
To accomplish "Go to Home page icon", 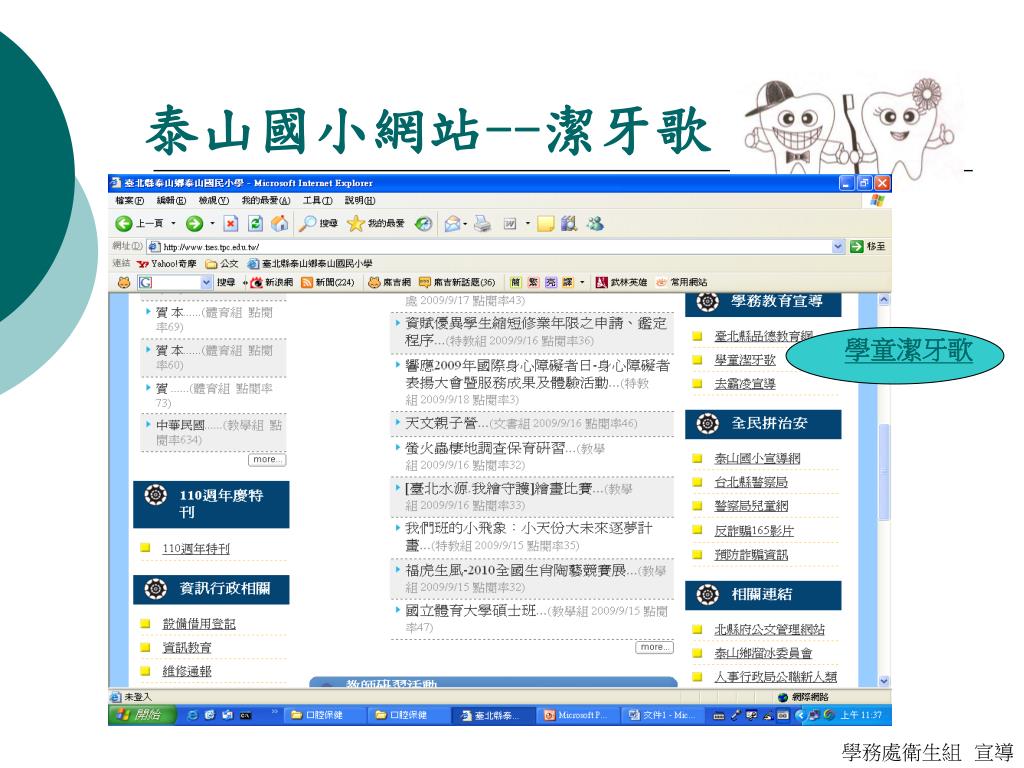I will point(280,223).
